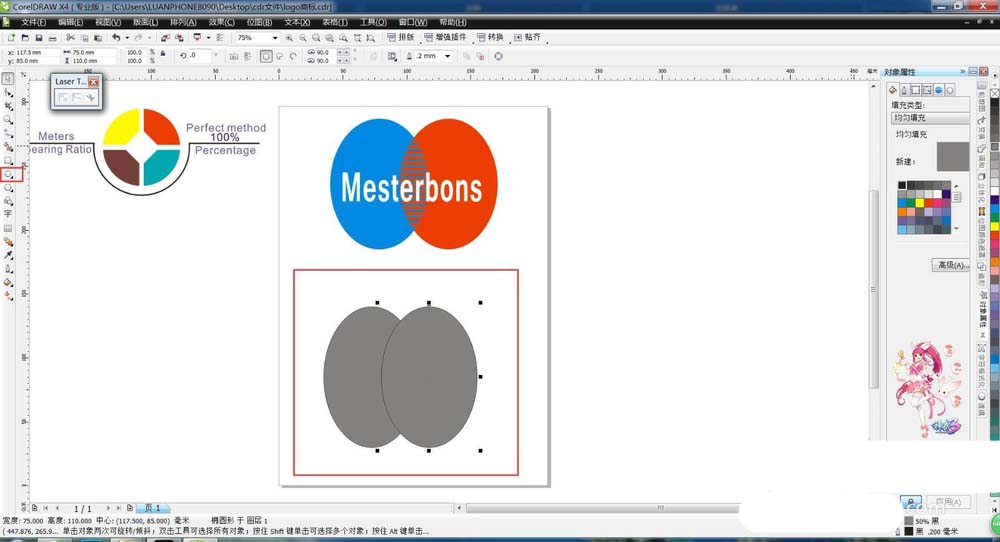Click the Open file icon
The width and height of the screenshot is (1000, 542).
(x=25, y=38)
